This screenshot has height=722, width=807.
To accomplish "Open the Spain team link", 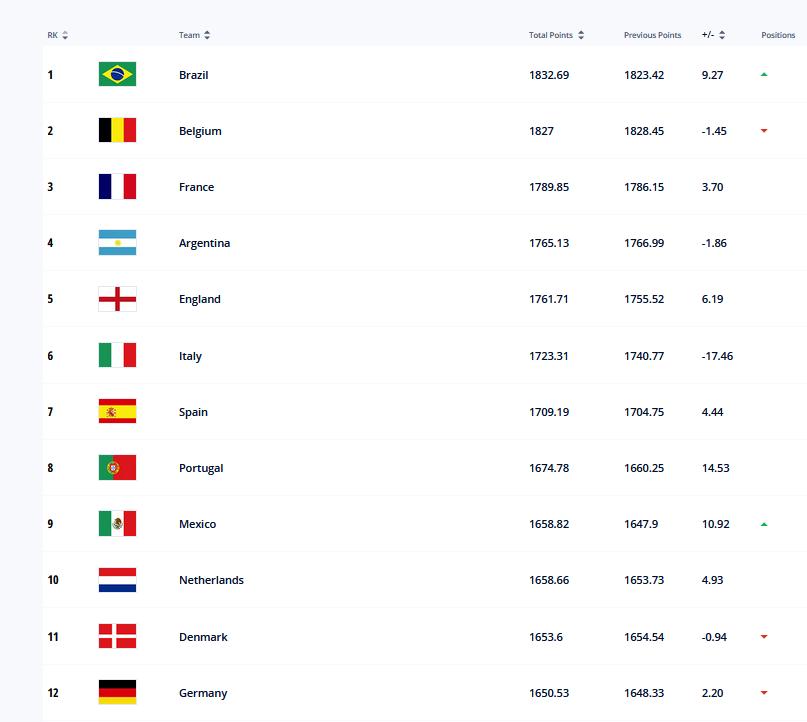I will pyautogui.click(x=193, y=412).
